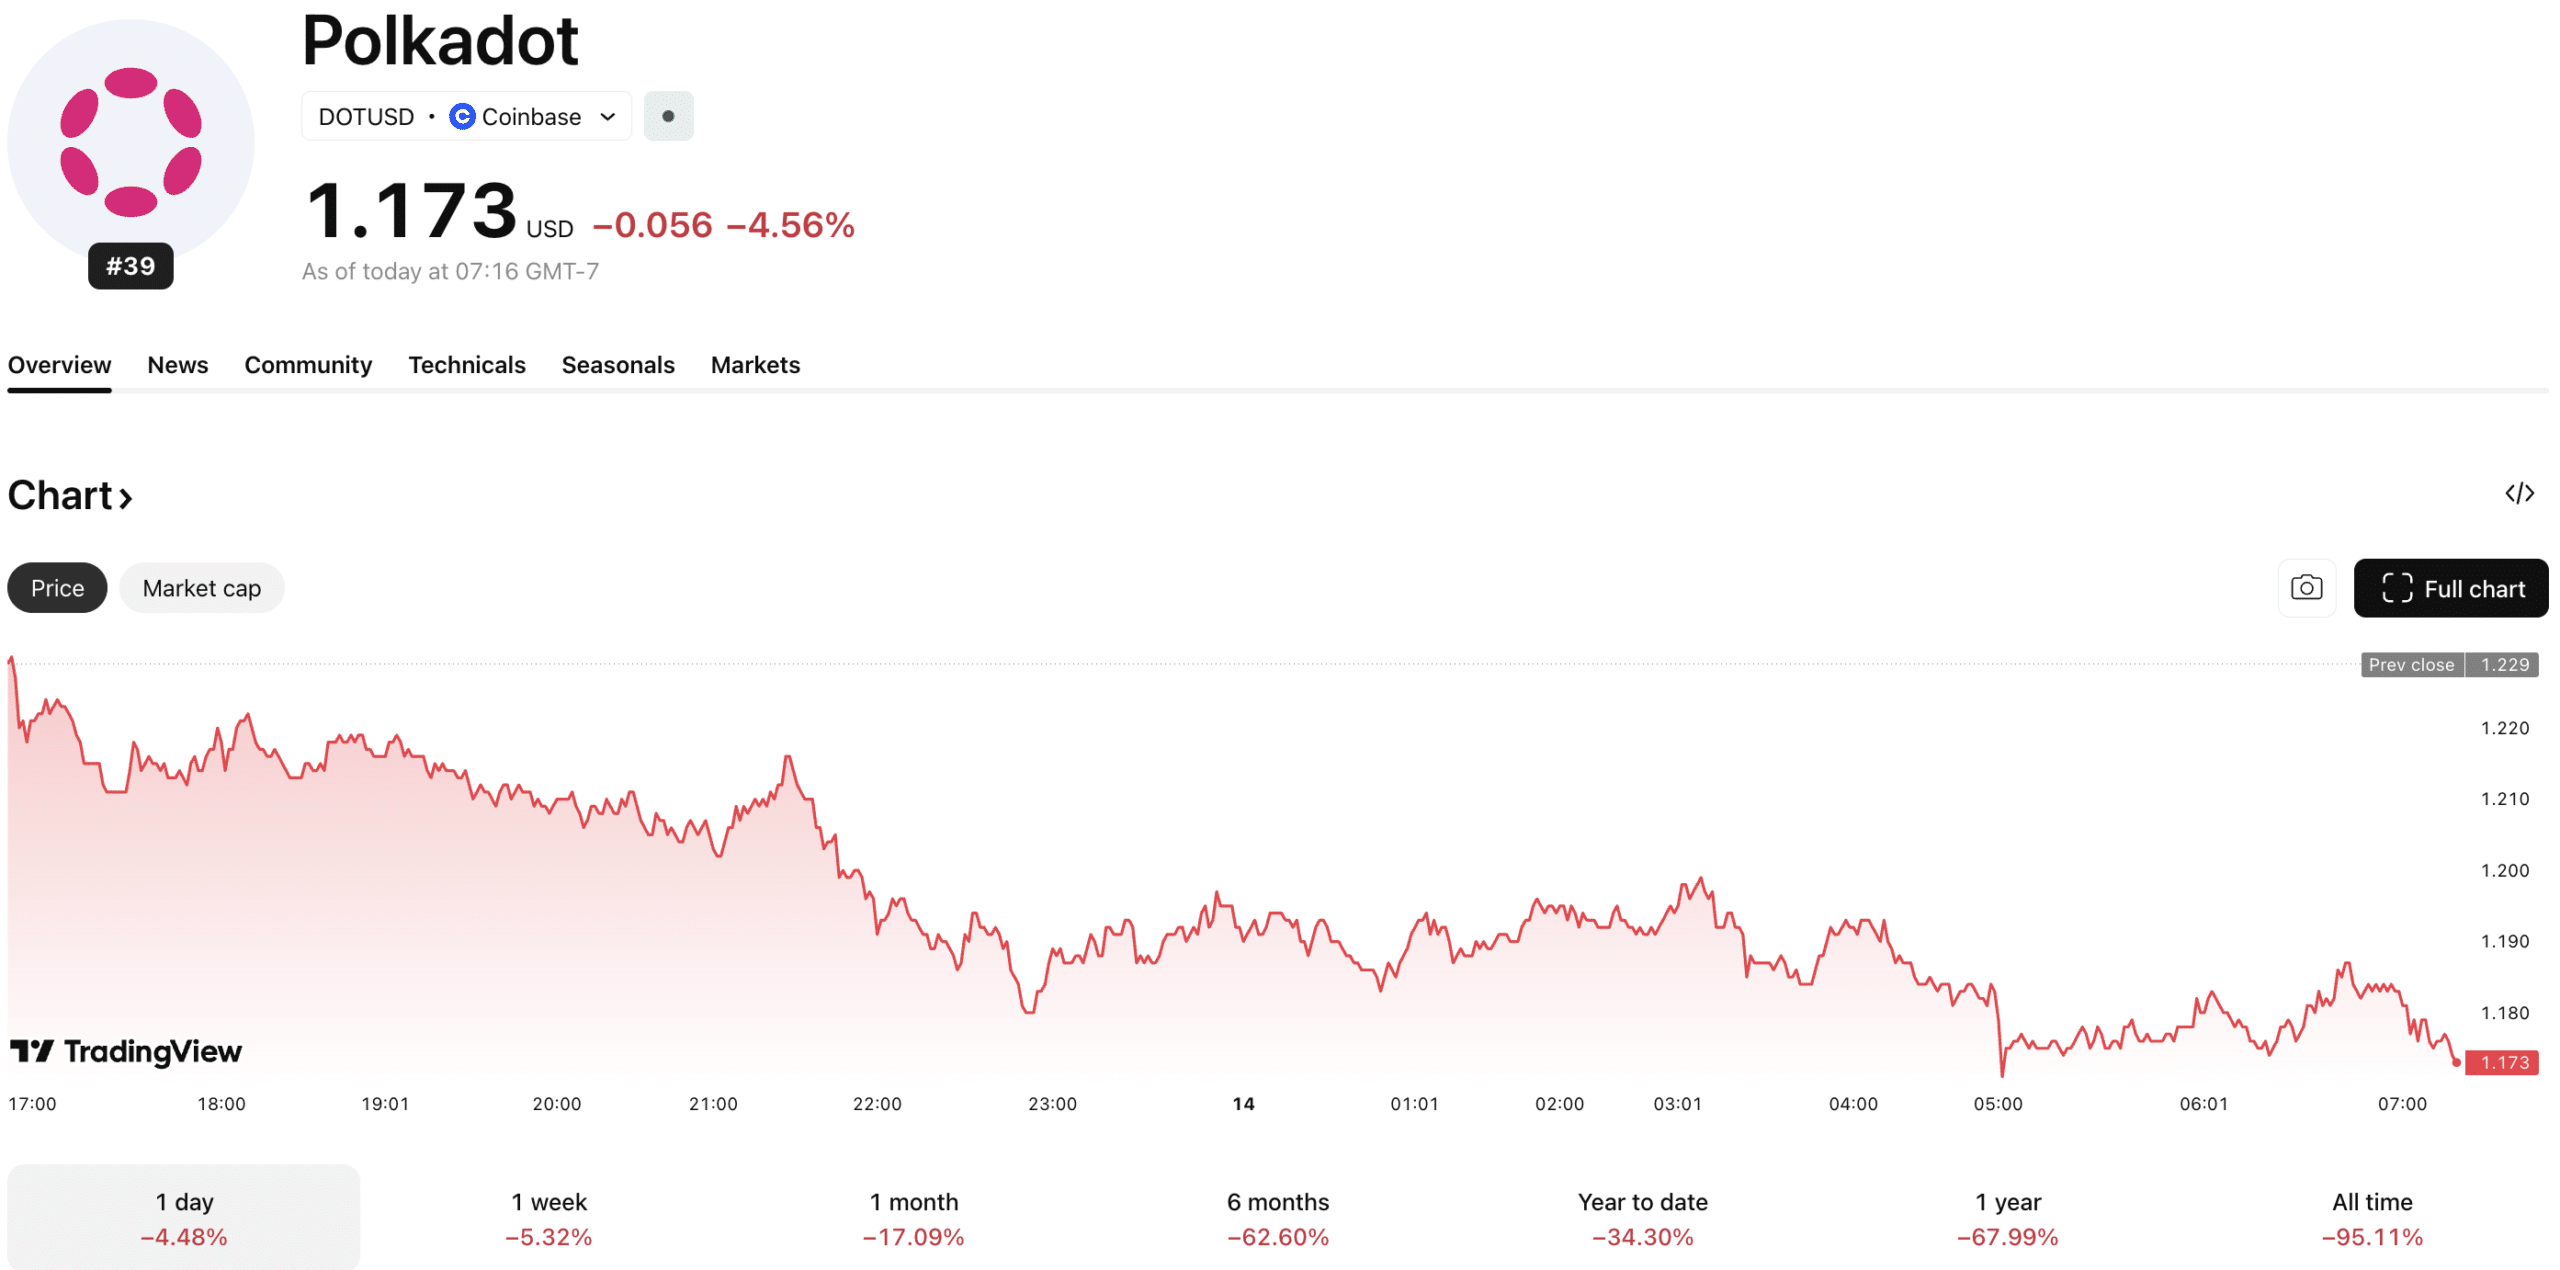Open the Seasonals tab

click(618, 365)
